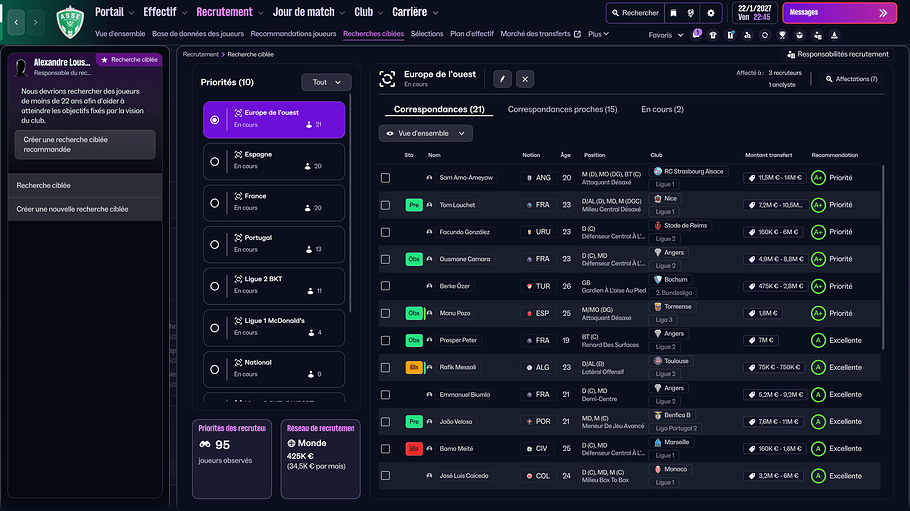Click the shirt icon in shortcuts bar

point(713,34)
